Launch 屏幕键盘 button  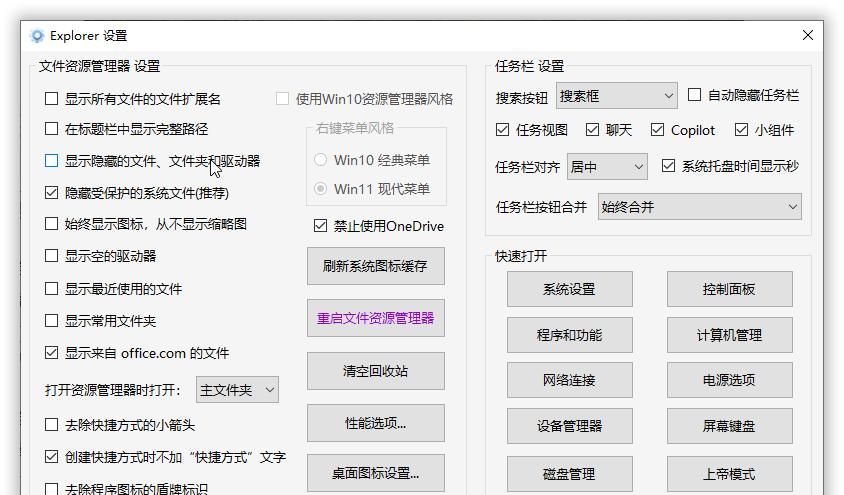pos(729,426)
